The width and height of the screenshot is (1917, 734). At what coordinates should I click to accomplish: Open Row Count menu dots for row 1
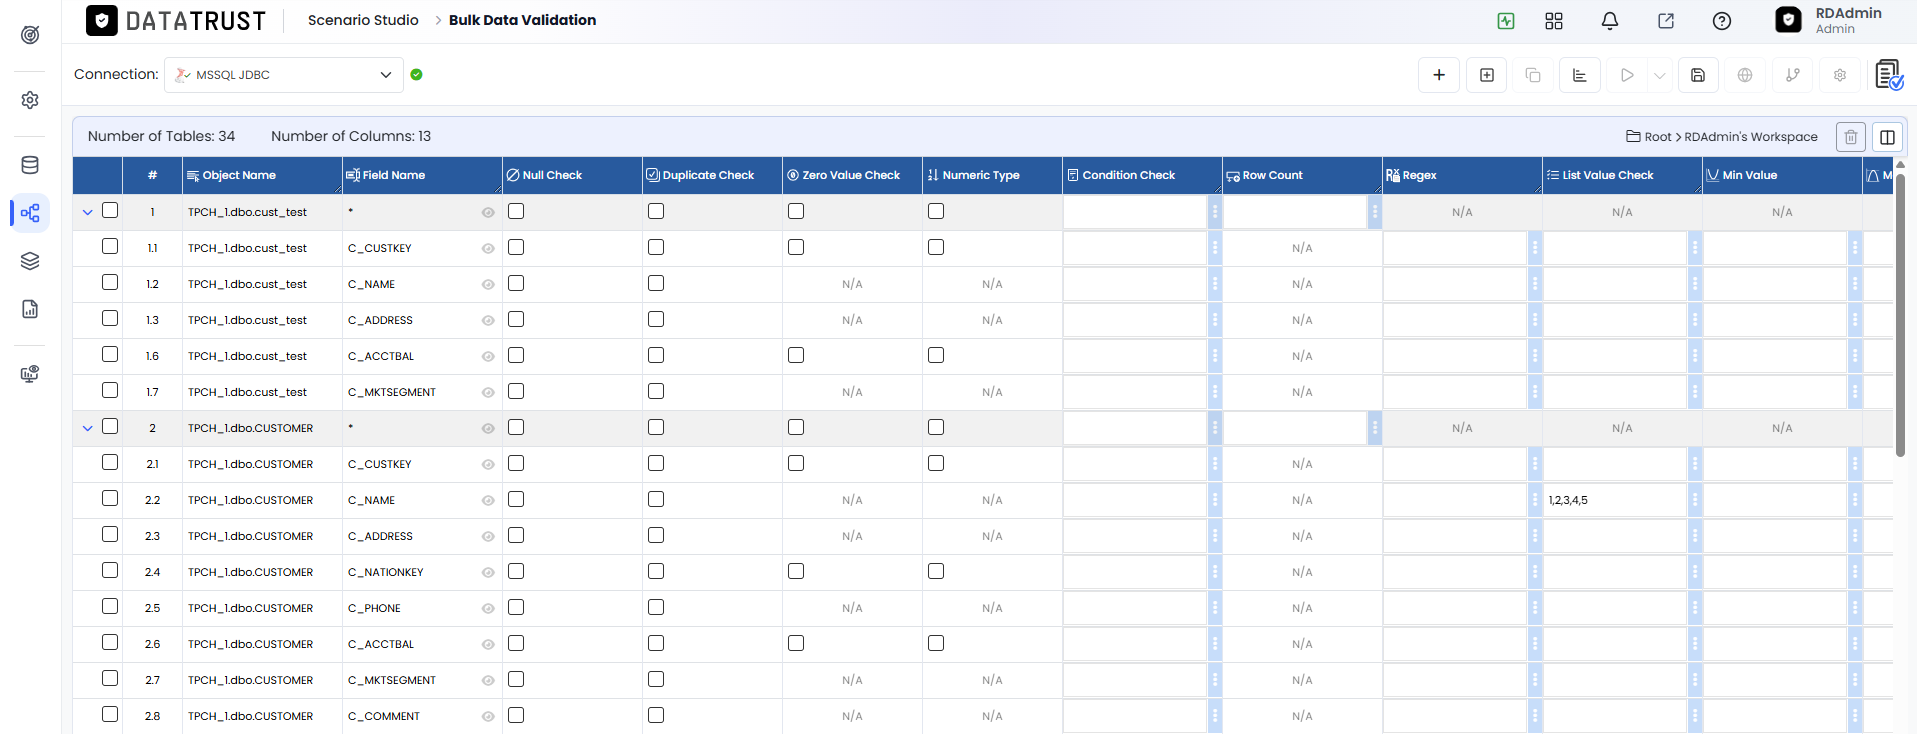[1375, 212]
